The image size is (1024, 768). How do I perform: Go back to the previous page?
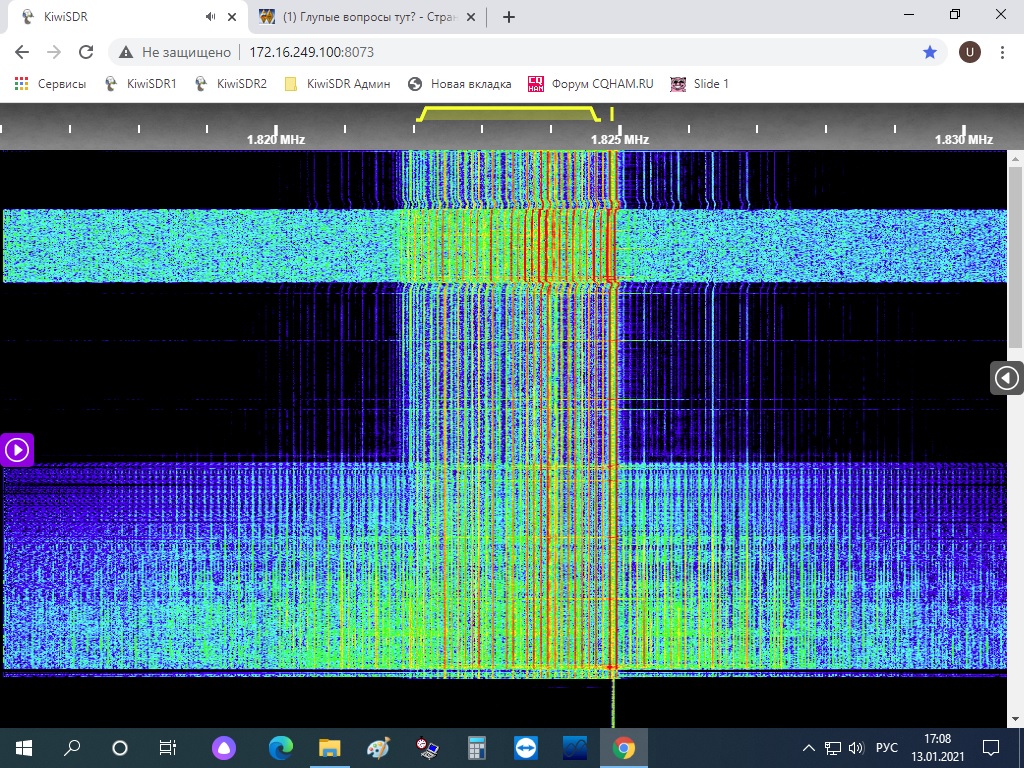[22, 52]
